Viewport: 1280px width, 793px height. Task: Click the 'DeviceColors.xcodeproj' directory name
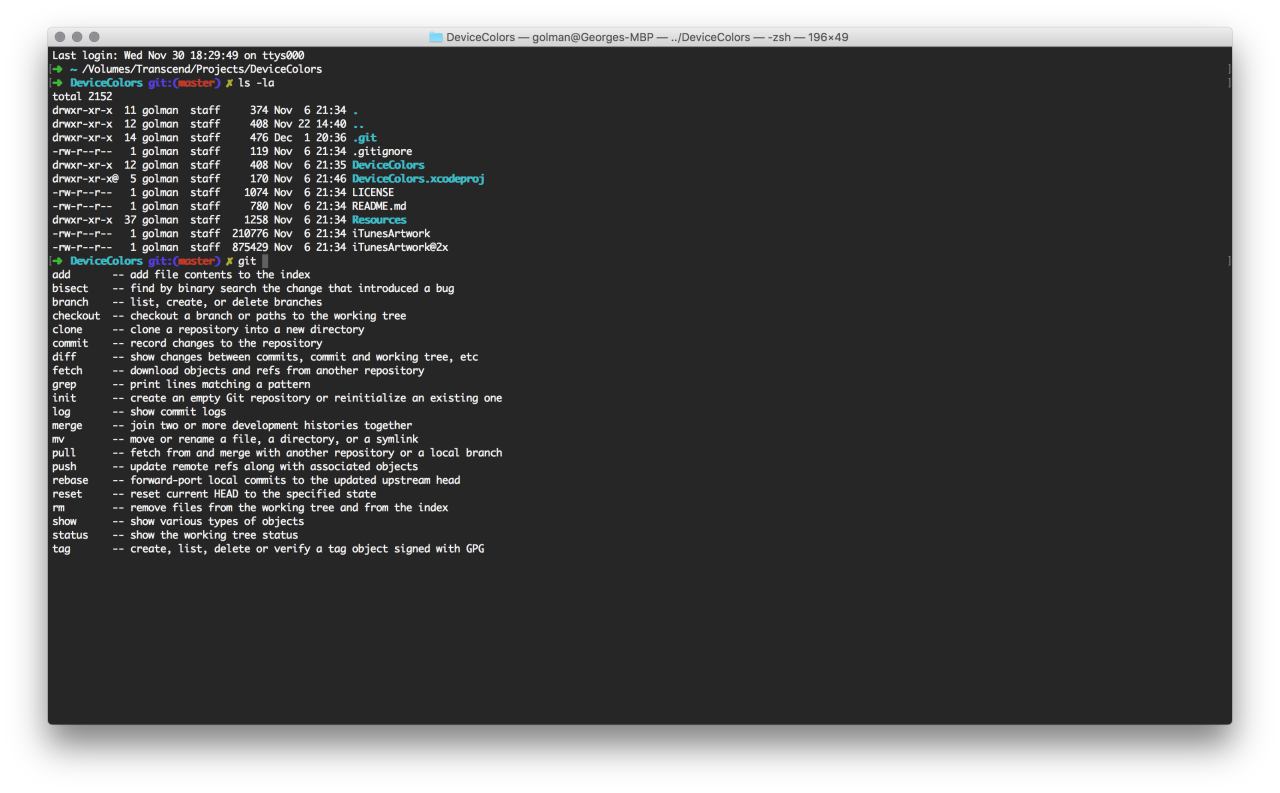tap(418, 179)
